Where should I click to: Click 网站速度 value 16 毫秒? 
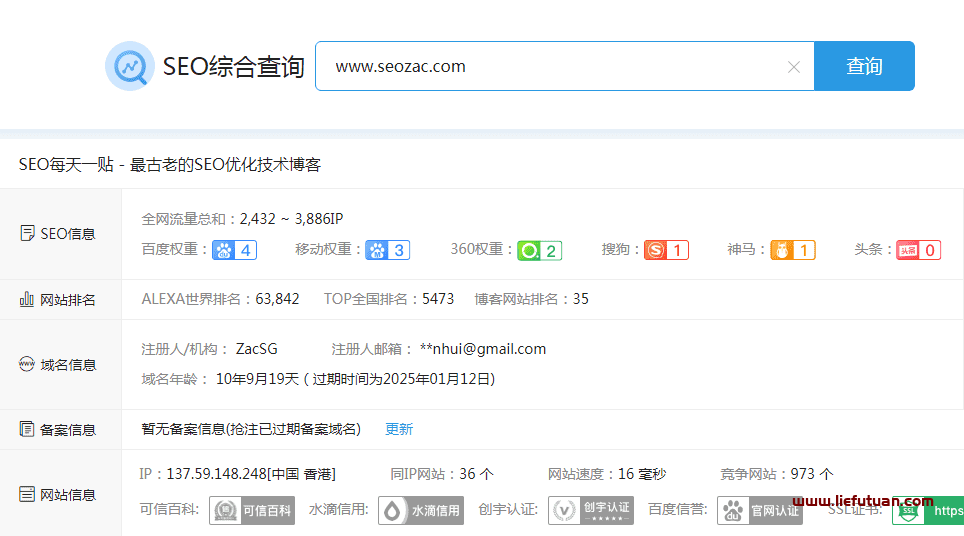(x=642, y=474)
